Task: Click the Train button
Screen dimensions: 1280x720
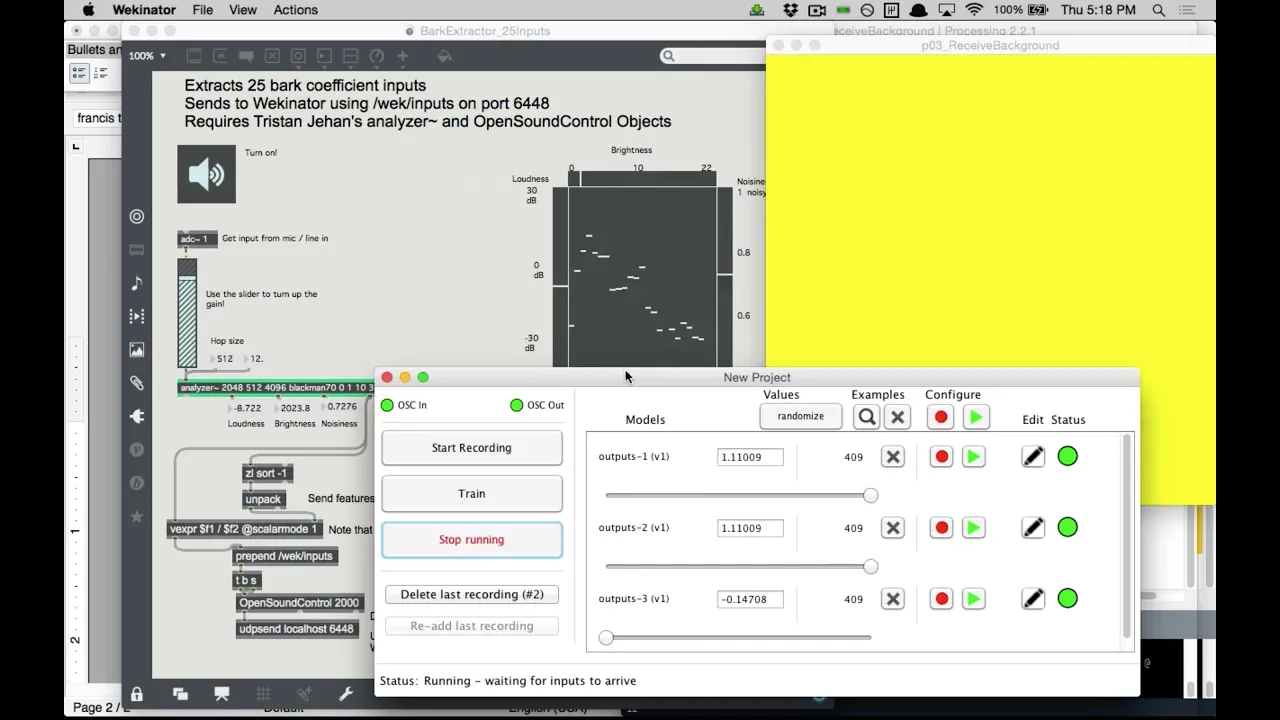Action: [x=472, y=494]
